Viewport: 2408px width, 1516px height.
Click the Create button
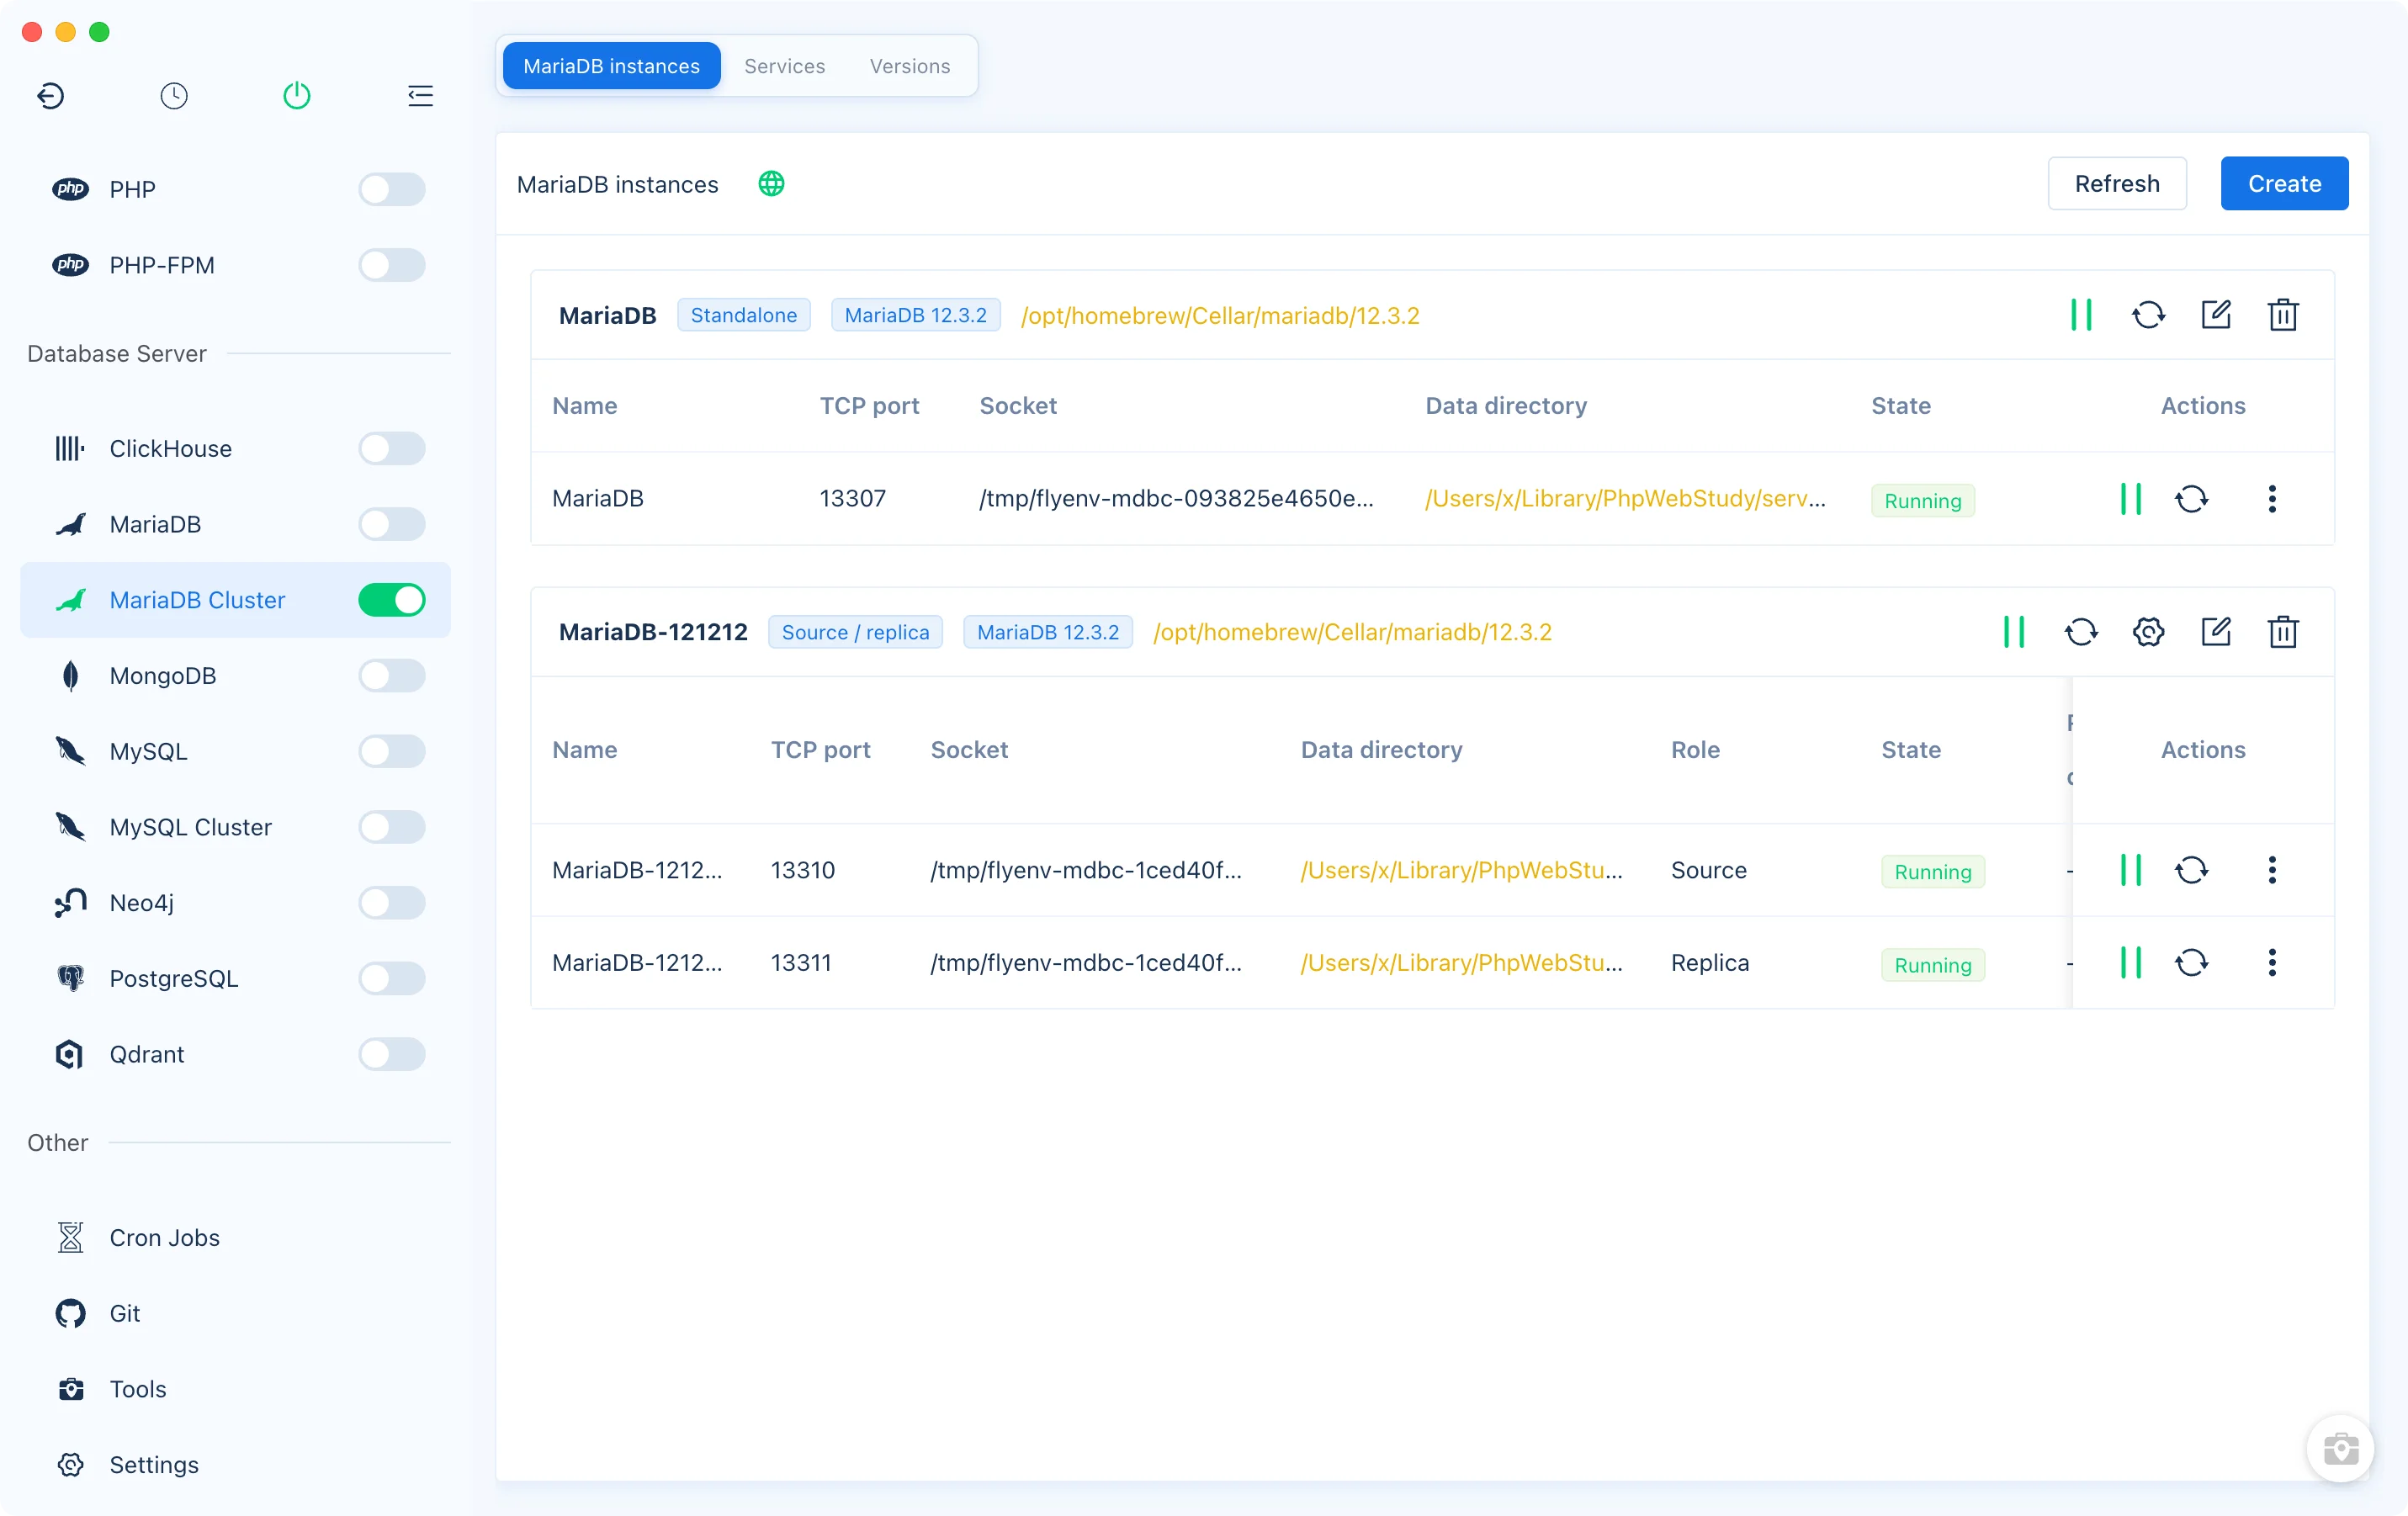[2284, 184]
